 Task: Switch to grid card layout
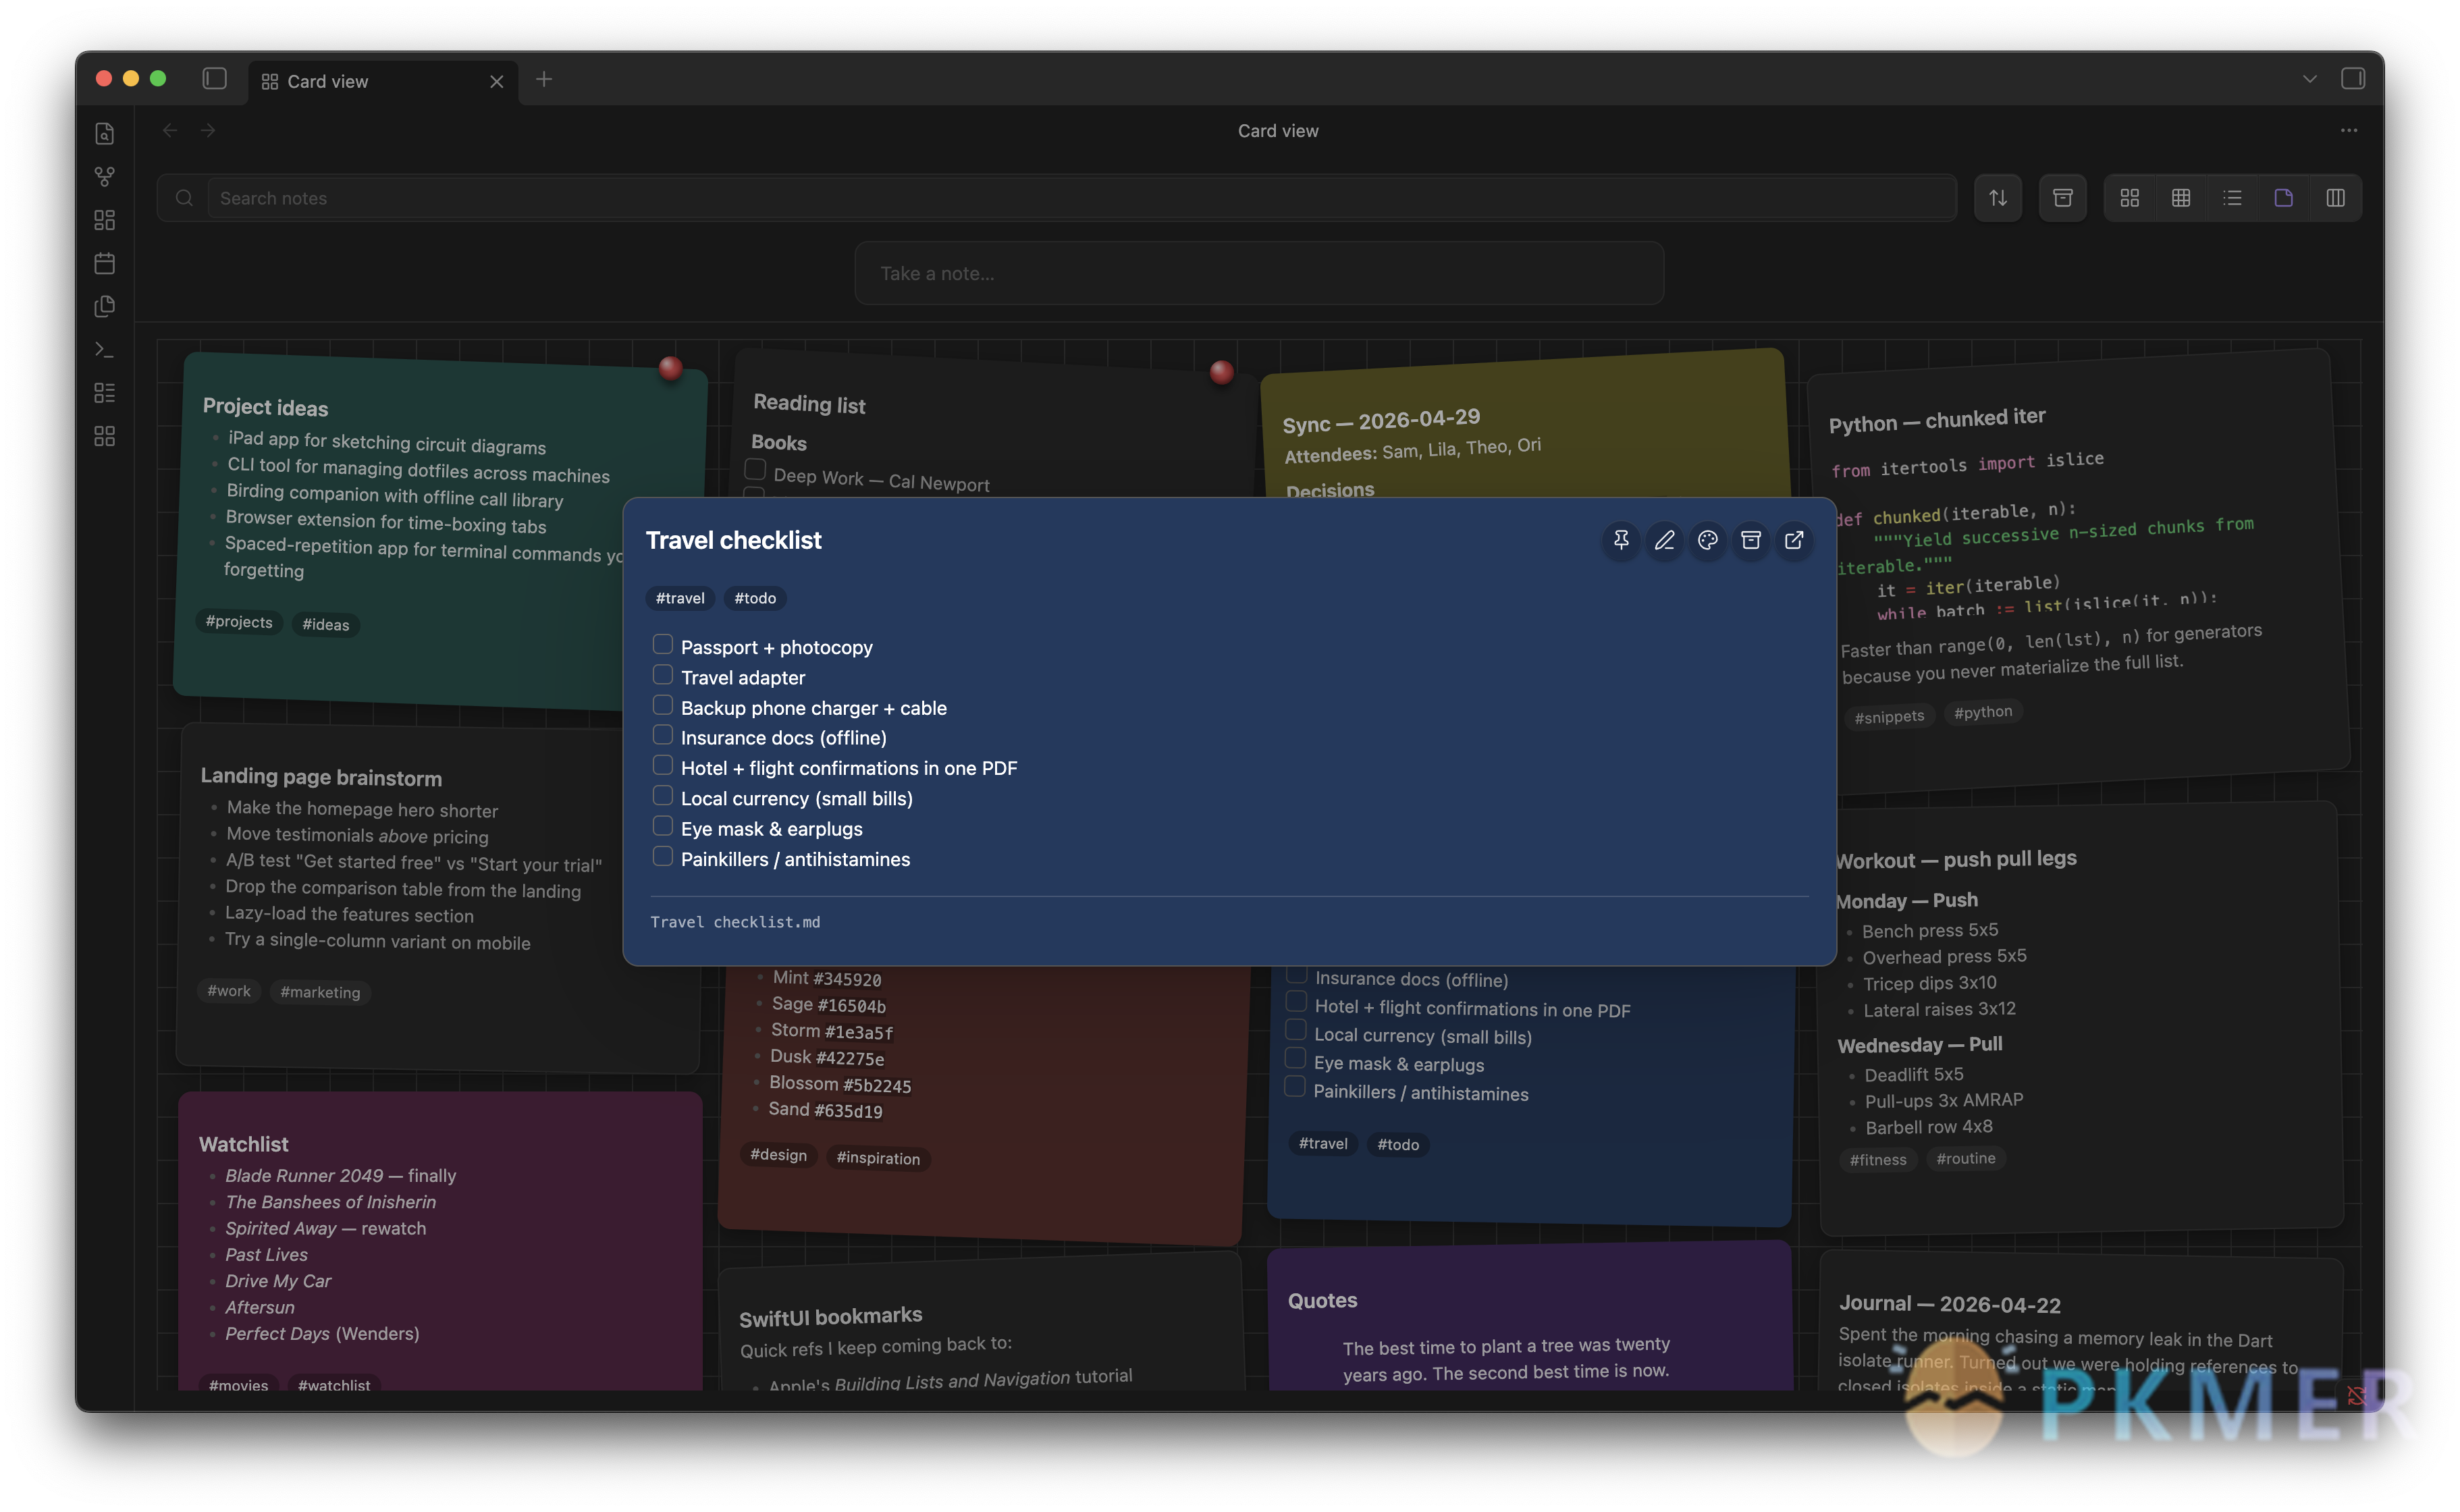(x=2129, y=198)
